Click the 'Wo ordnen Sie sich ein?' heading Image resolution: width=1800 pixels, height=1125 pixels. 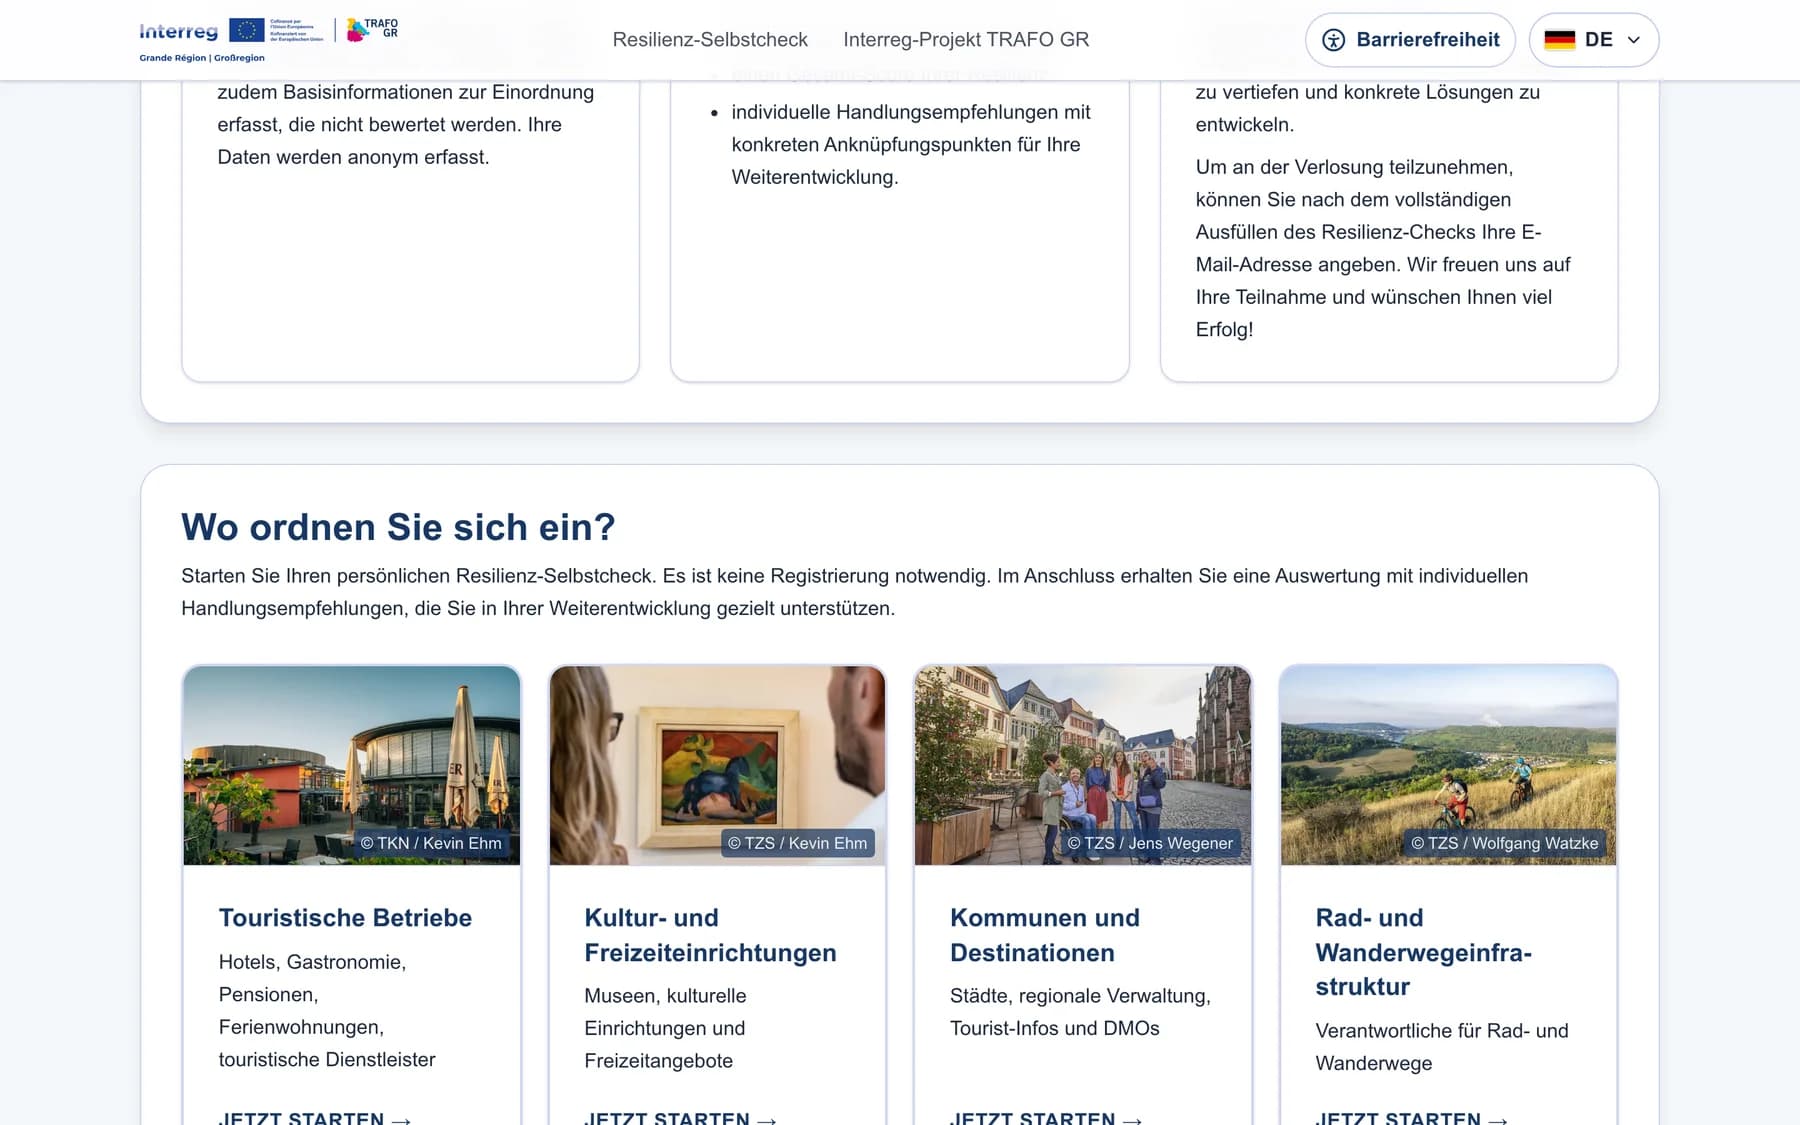pos(398,527)
